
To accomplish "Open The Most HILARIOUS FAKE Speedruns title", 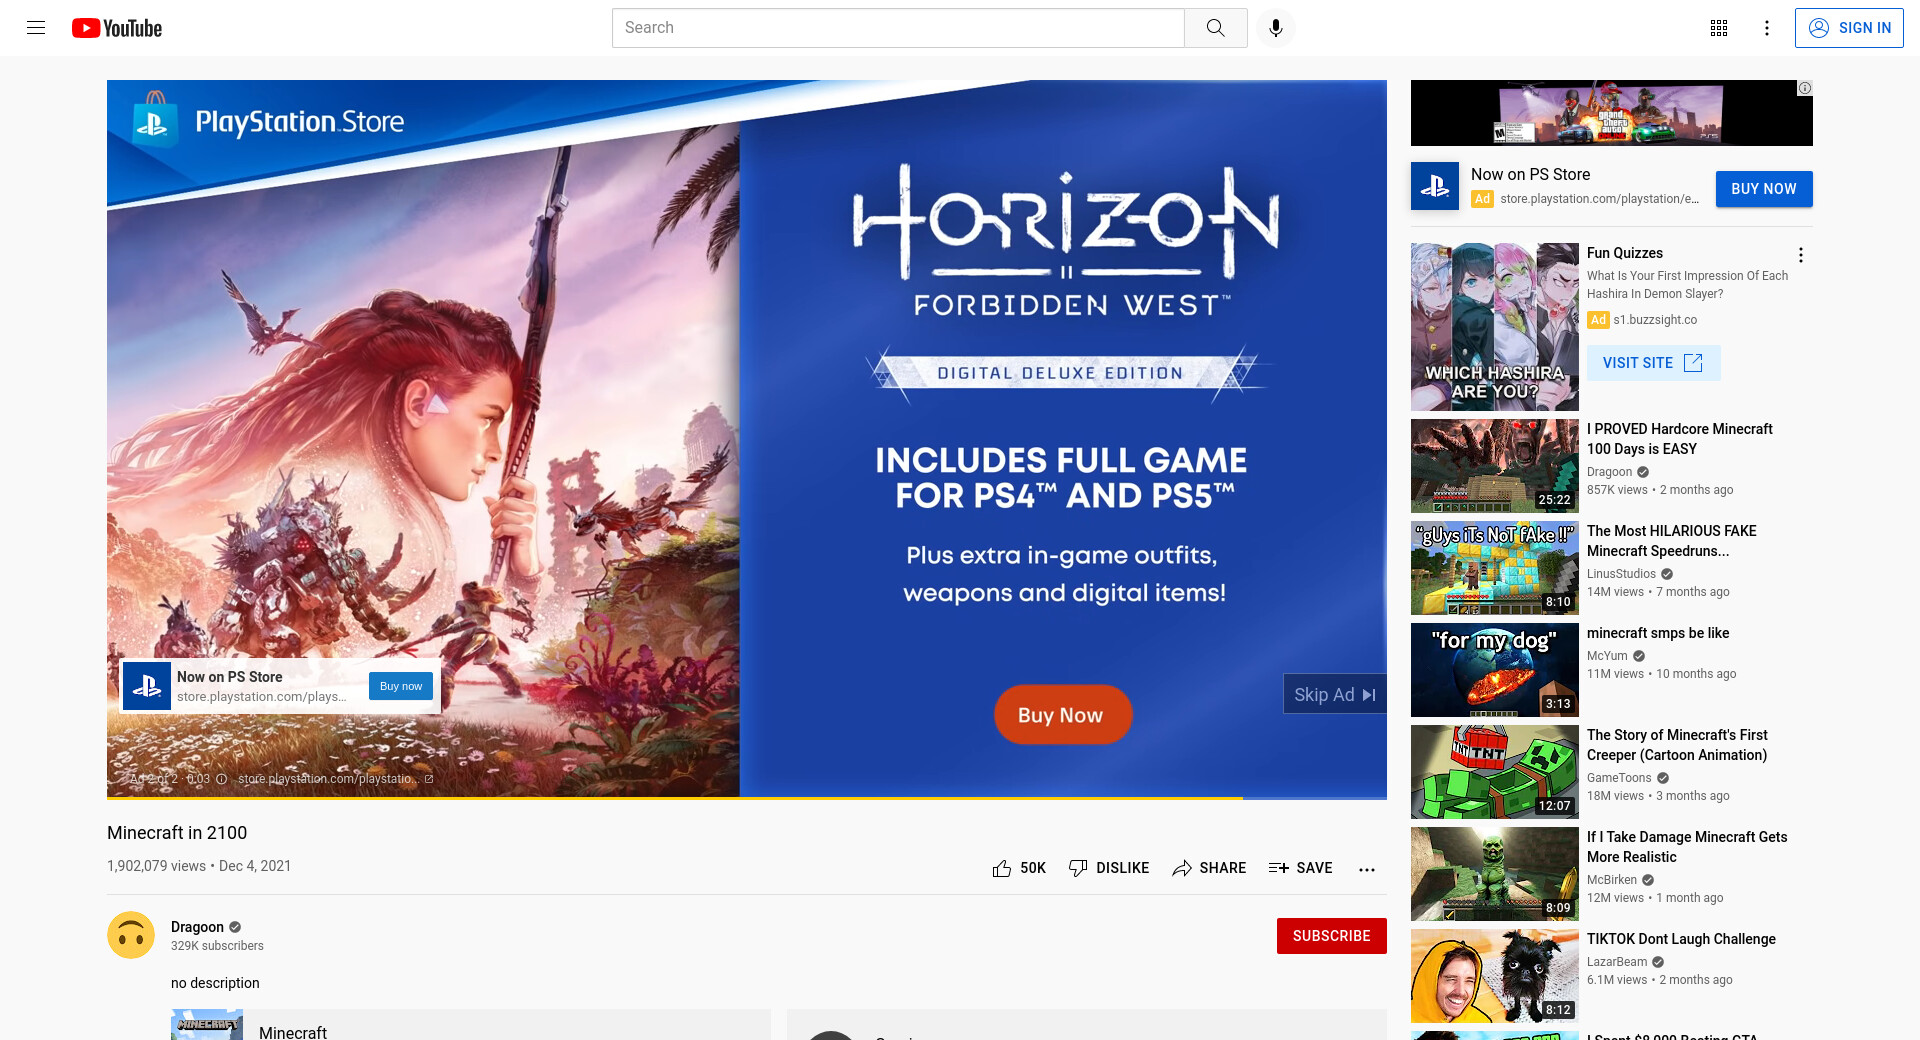I will 1672,541.
